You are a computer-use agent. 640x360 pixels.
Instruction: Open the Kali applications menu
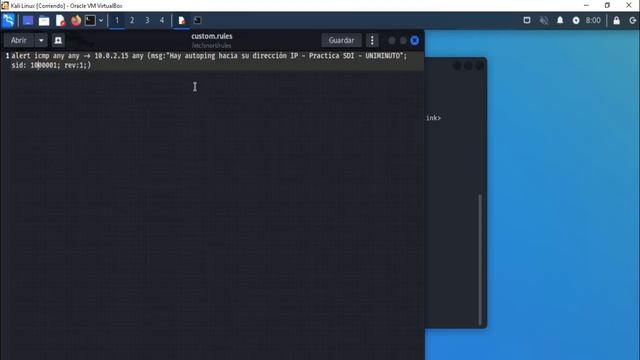click(x=8, y=20)
